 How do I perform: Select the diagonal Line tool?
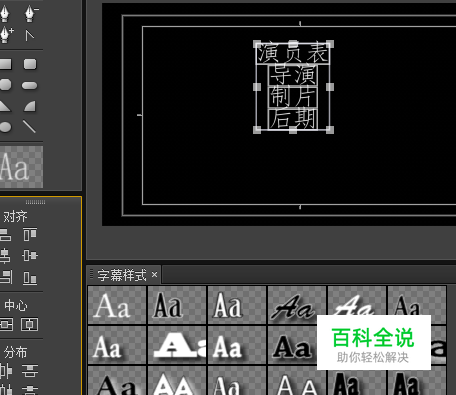(x=29, y=127)
